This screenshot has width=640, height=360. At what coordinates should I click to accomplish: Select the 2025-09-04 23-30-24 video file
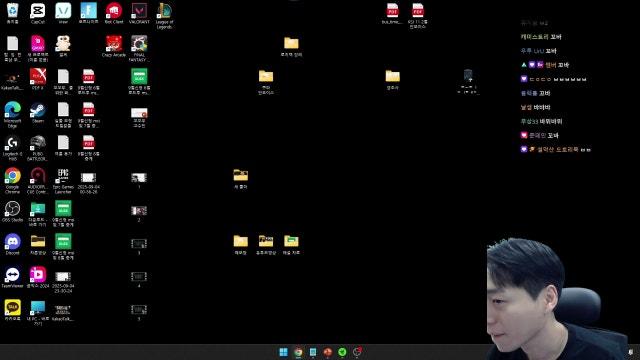pyautogui.click(x=63, y=282)
